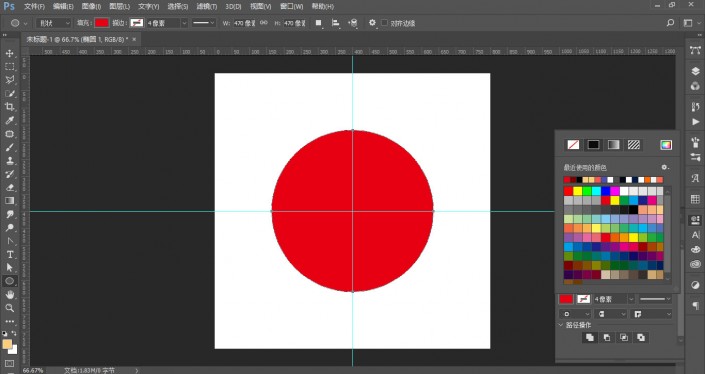Image resolution: width=705 pixels, height=374 pixels.
Task: Open the tool mode dropdown in options bar
Action: [54, 23]
